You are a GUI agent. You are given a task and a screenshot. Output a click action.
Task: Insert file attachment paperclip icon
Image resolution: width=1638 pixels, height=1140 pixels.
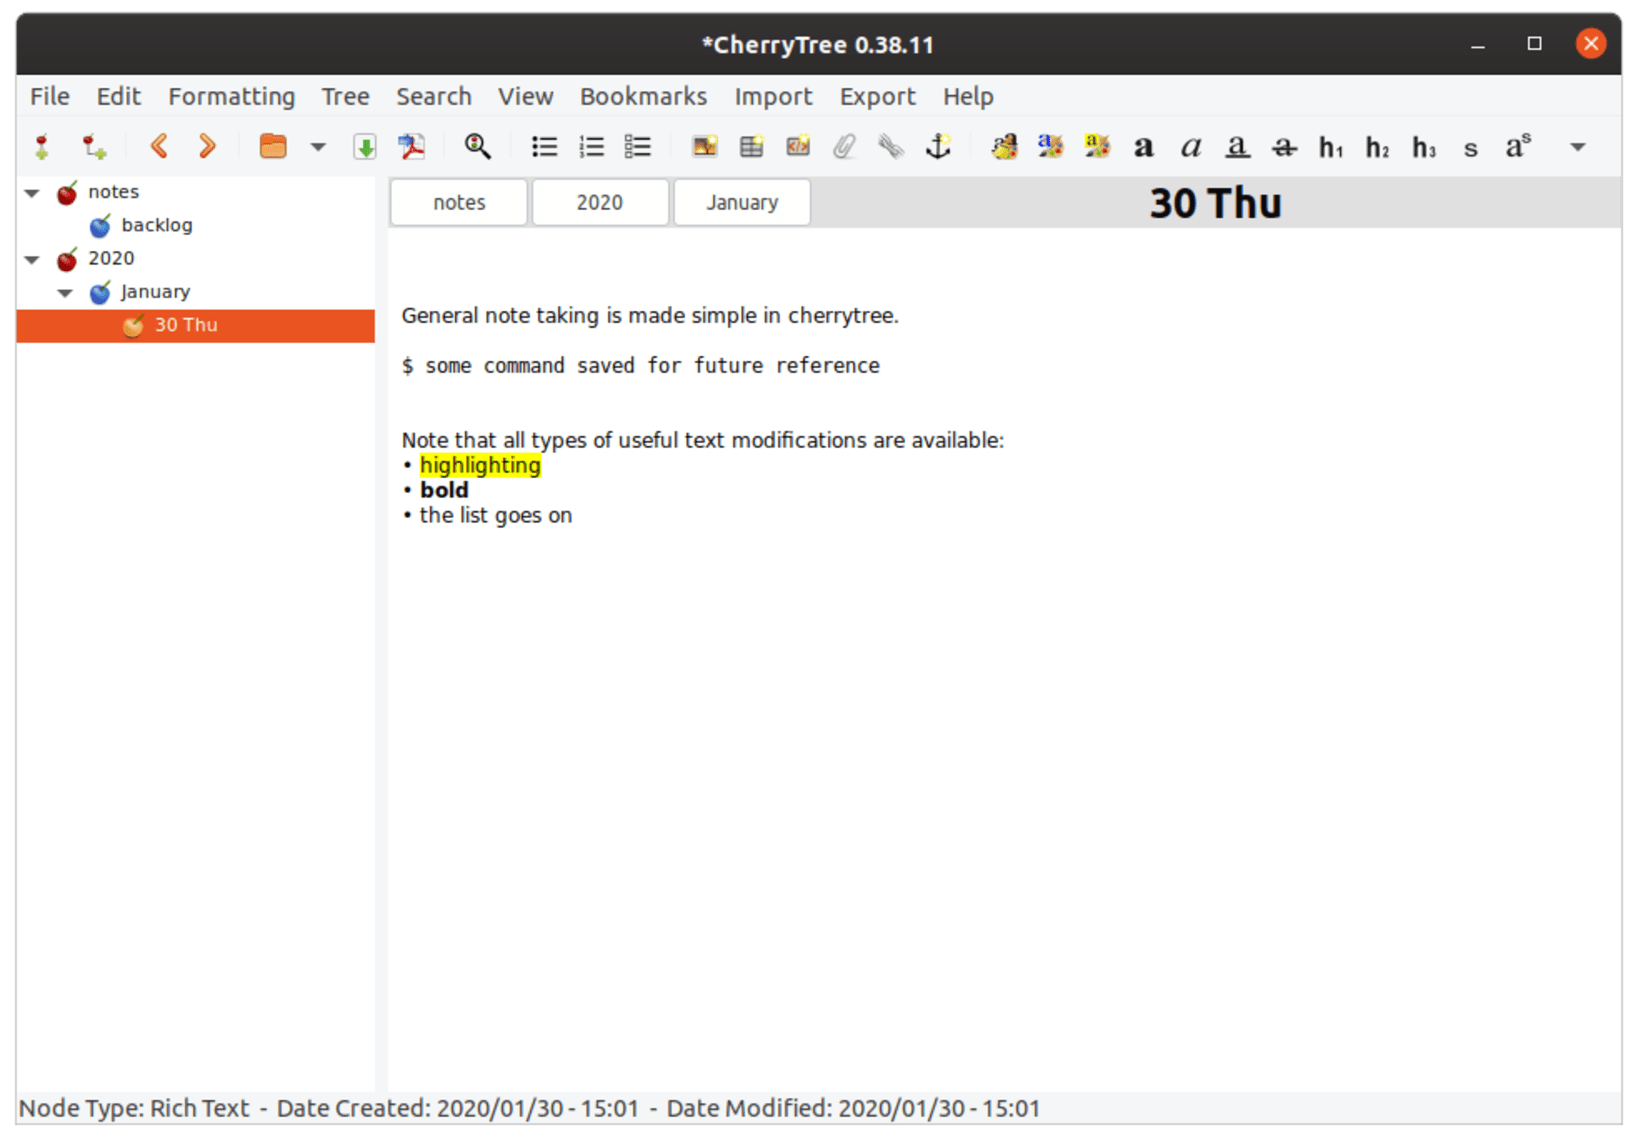pyautogui.click(x=844, y=147)
